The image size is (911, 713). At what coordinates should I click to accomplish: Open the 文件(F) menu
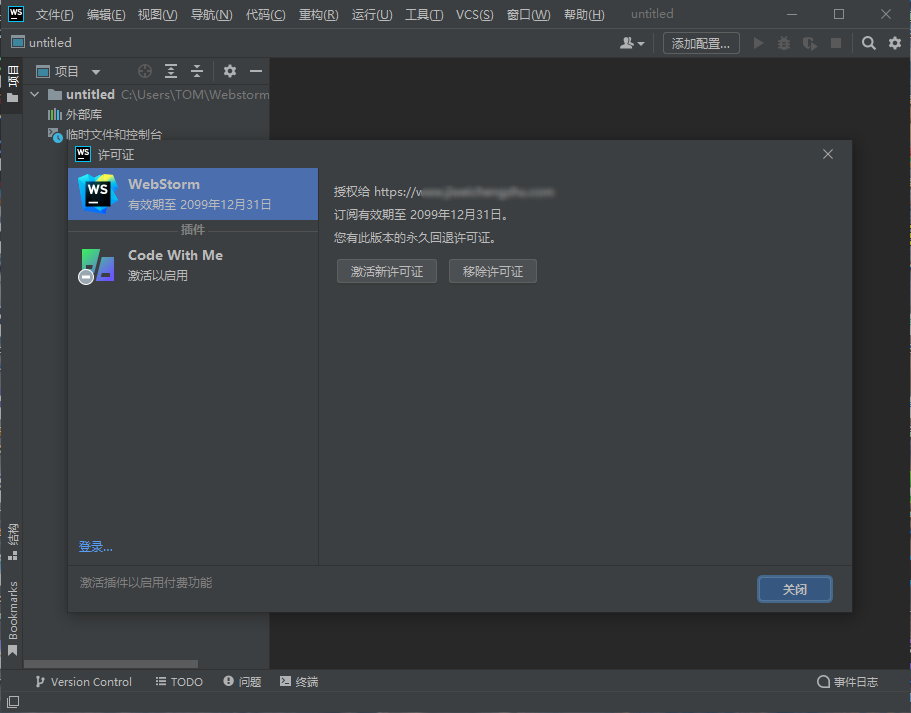55,15
